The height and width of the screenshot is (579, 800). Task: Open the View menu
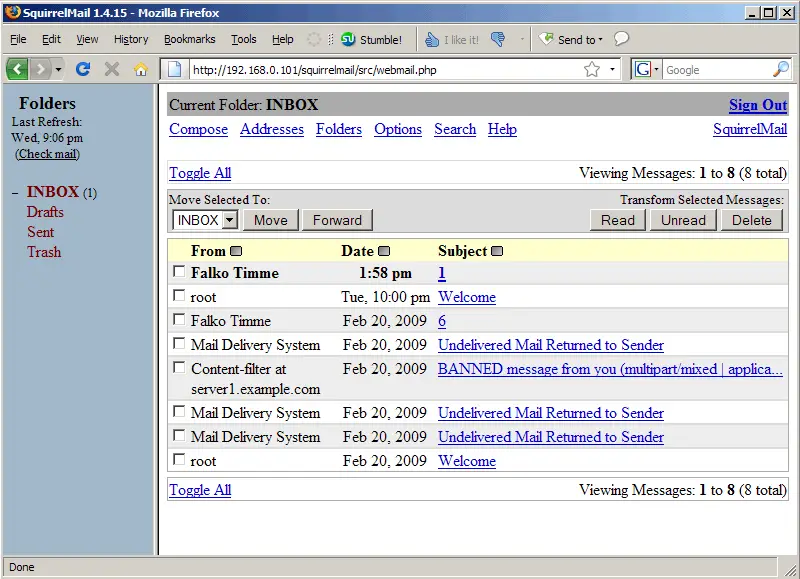(x=87, y=39)
